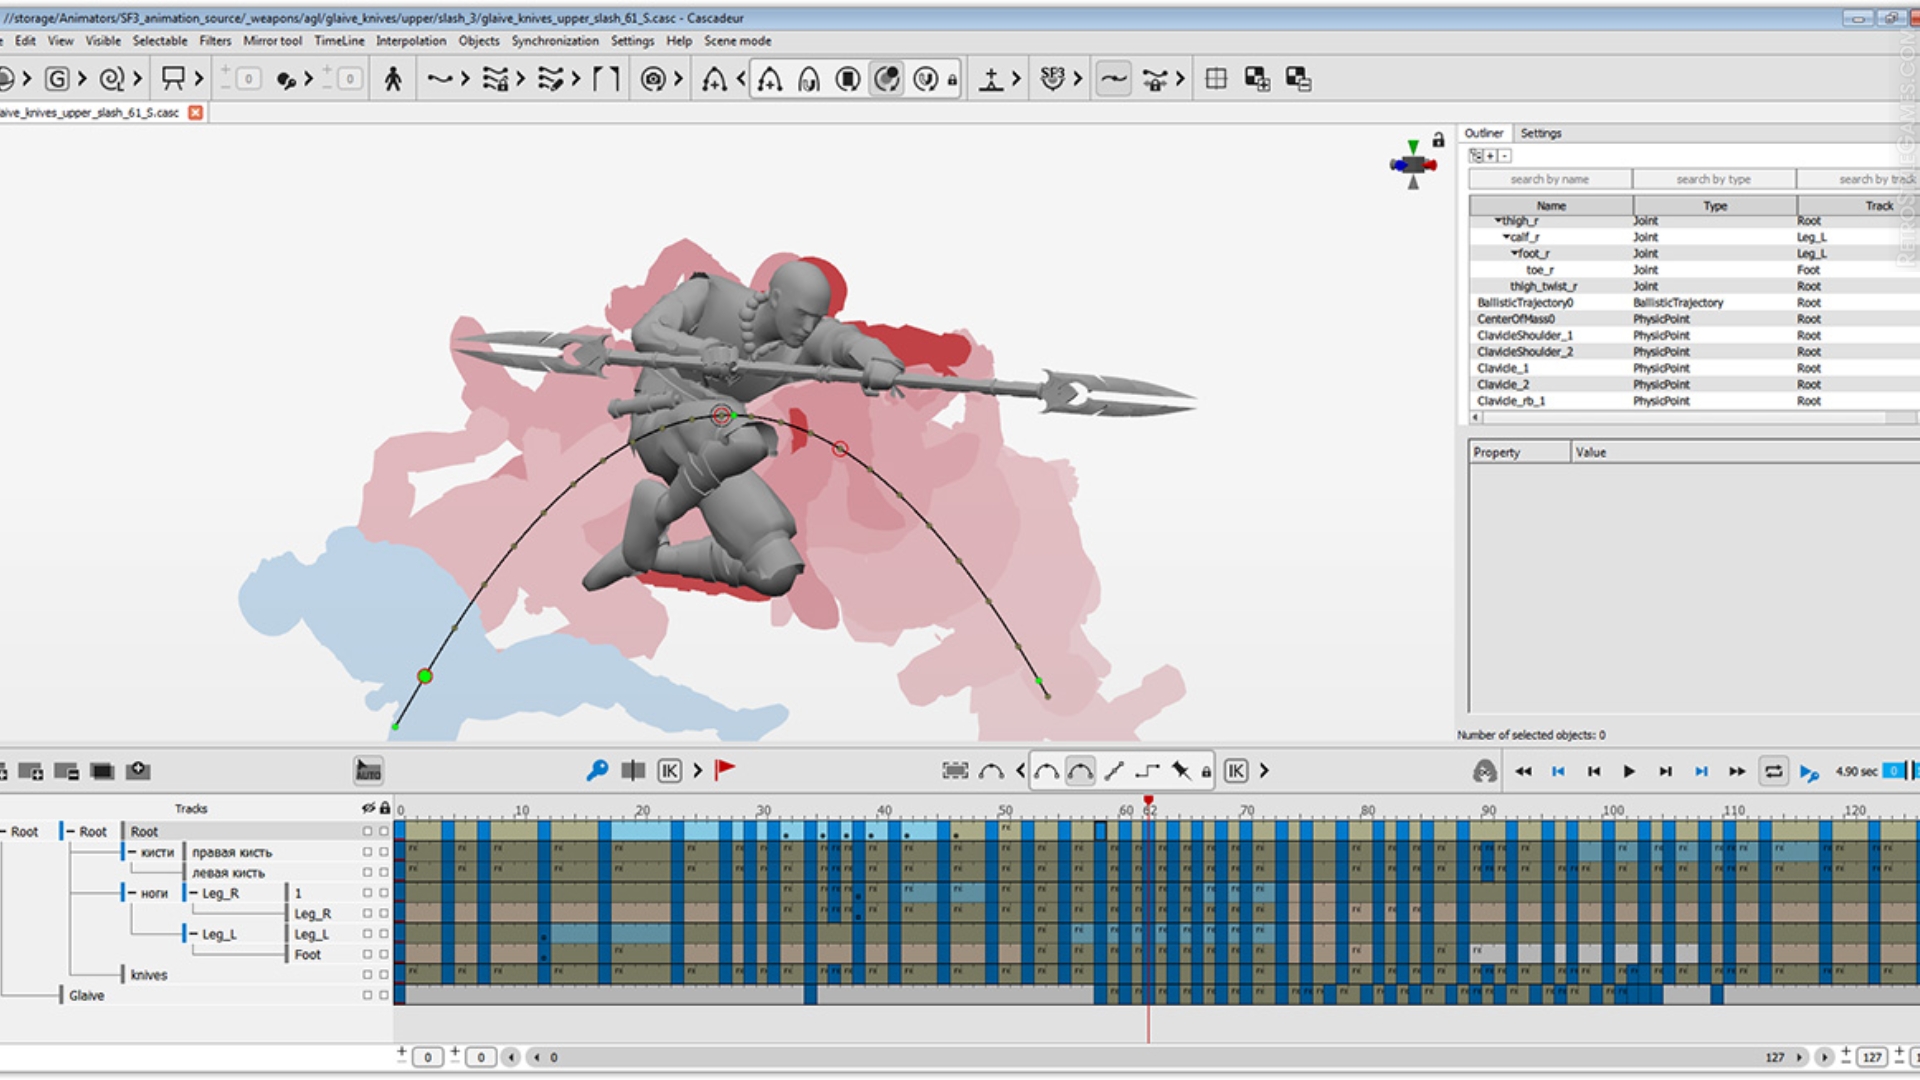Viewport: 1920px width, 1080px height.
Task: Switch to the Settings tab in the Outliner panel
Action: (1541, 132)
